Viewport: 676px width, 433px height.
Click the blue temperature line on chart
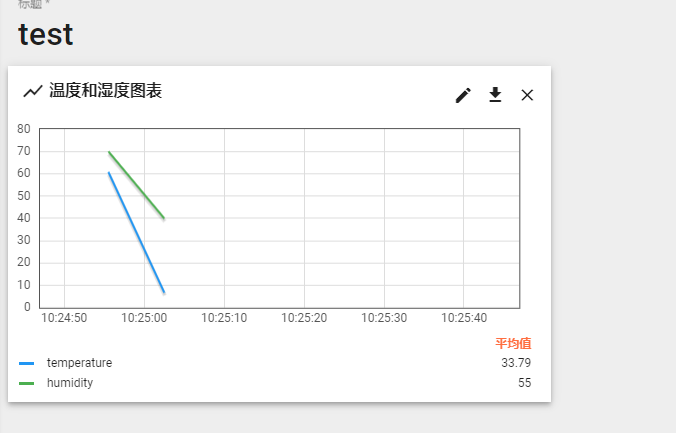click(x=137, y=233)
